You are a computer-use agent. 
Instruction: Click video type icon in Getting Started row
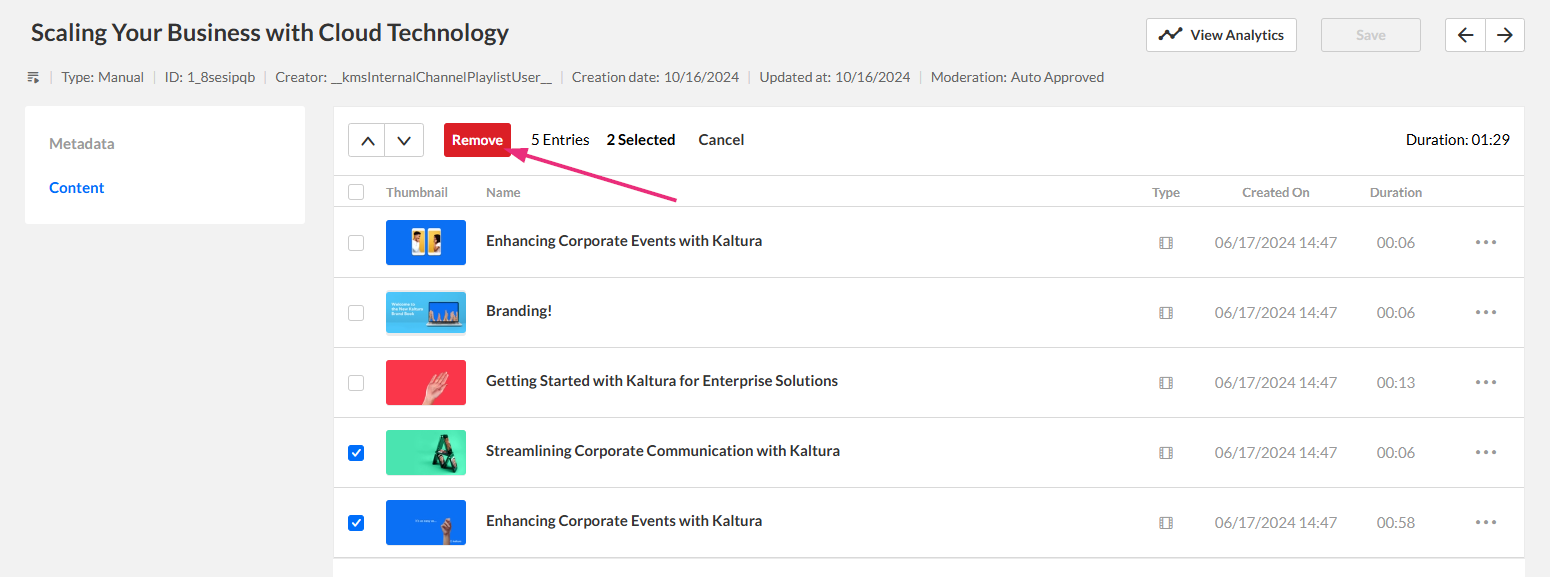point(1165,382)
